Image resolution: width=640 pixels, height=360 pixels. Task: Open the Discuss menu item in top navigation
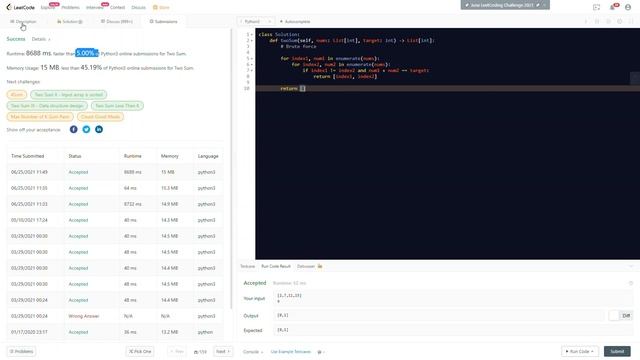[138, 7]
